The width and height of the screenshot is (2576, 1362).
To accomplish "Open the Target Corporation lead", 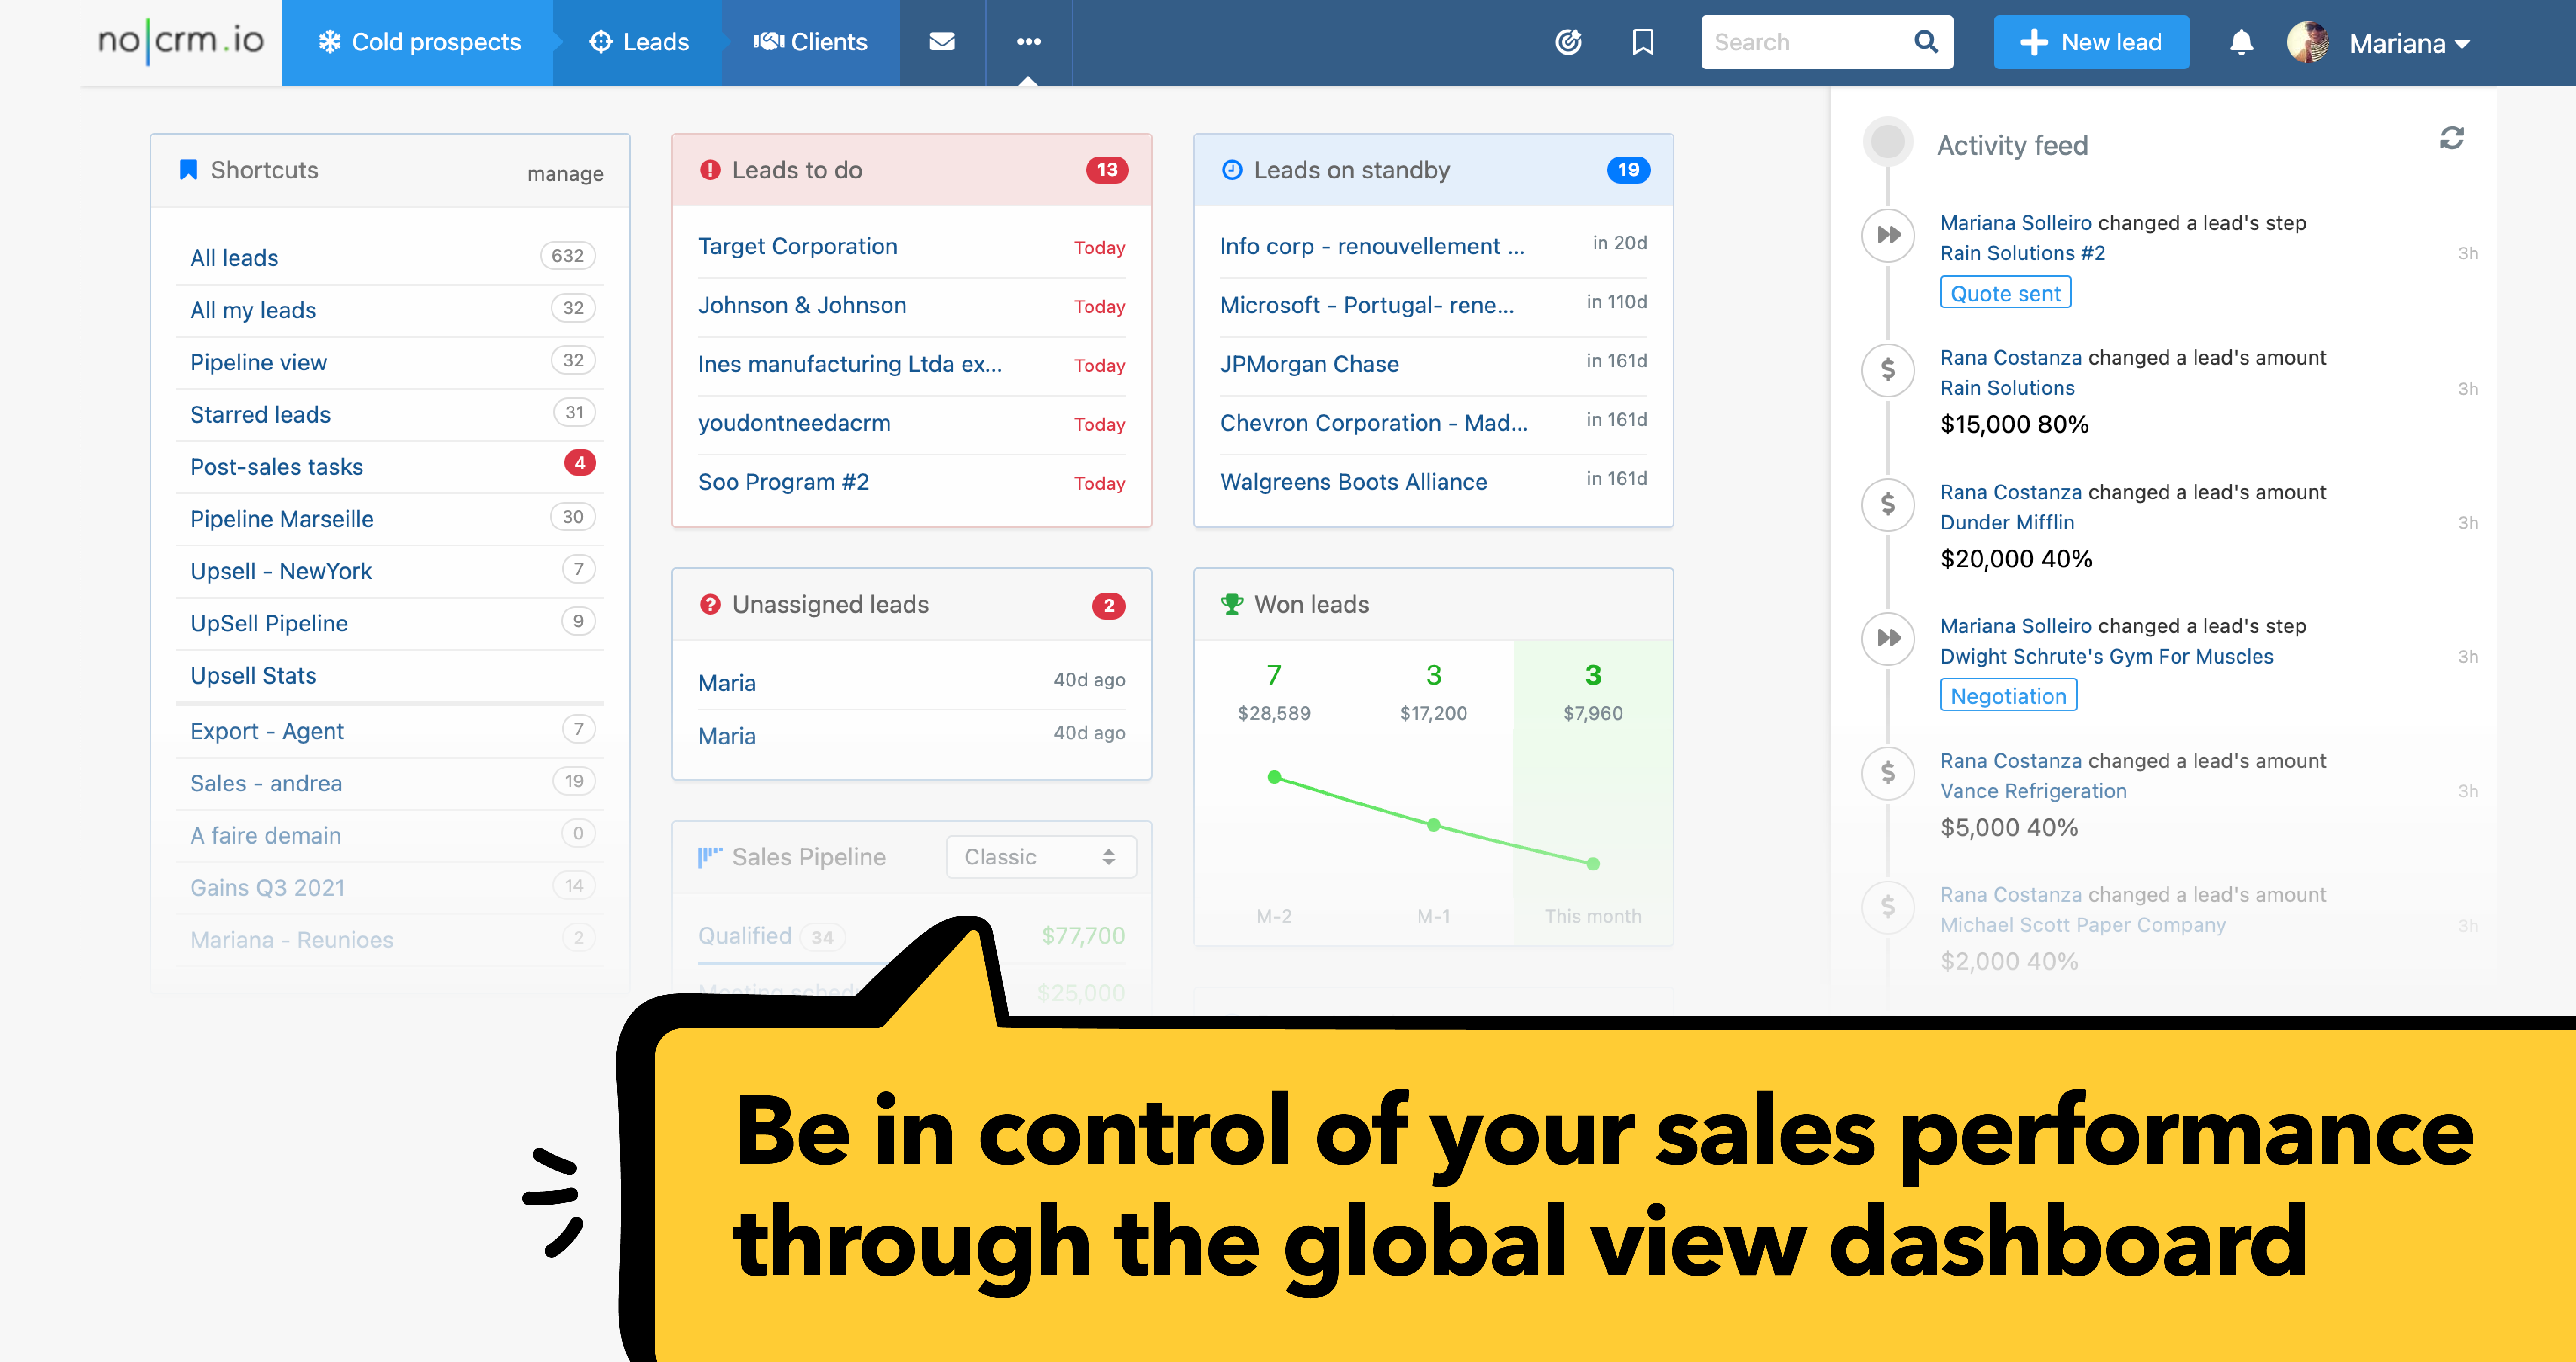I will [797, 246].
